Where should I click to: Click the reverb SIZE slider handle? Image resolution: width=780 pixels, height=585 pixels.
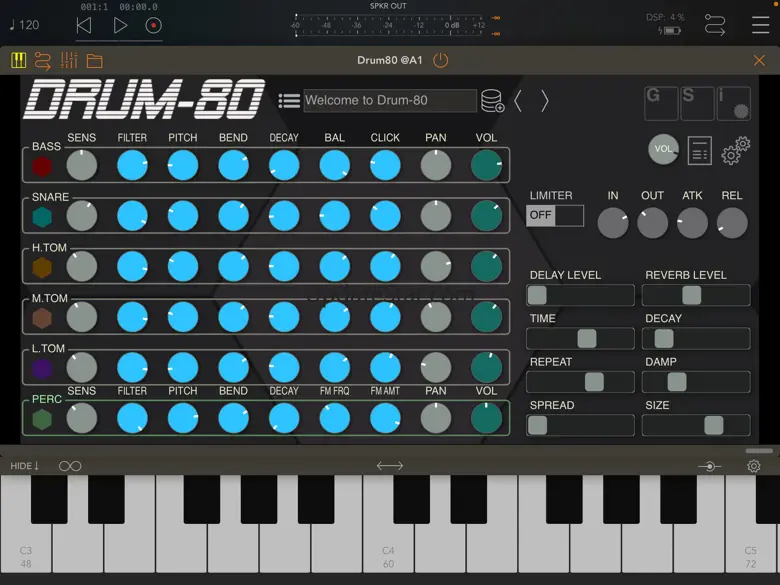pos(713,425)
